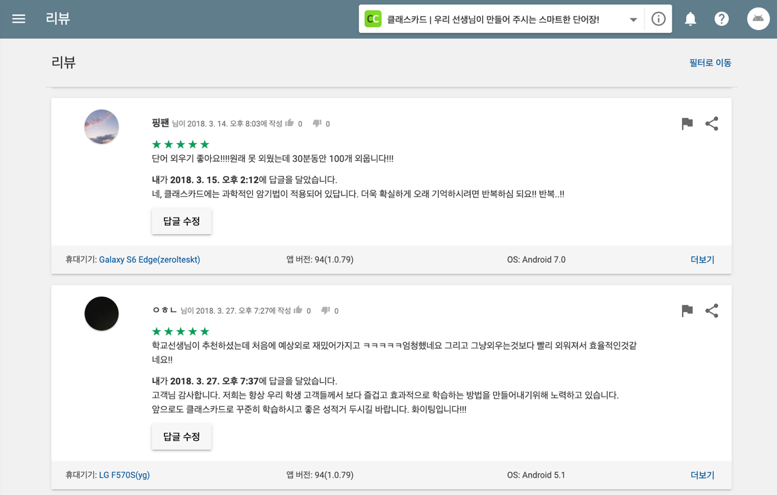This screenshot has width=777, height=495.
Task: Thumbs down the first review
Action: pos(317,123)
